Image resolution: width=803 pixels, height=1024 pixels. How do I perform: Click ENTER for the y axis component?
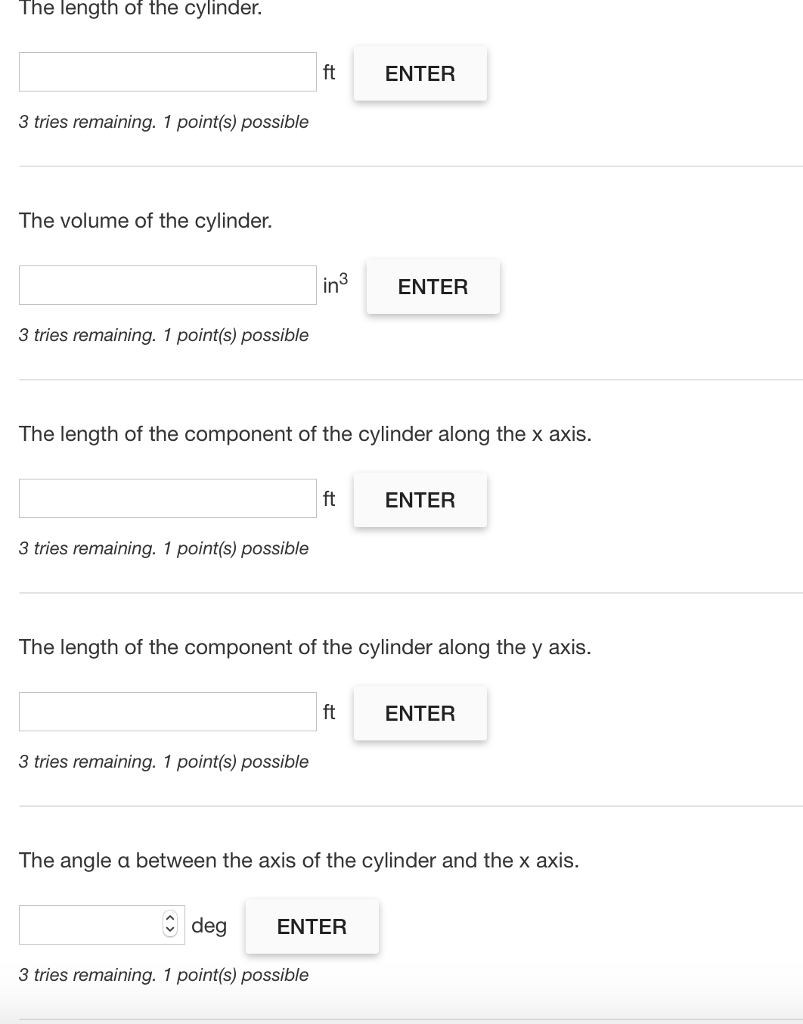[419, 713]
